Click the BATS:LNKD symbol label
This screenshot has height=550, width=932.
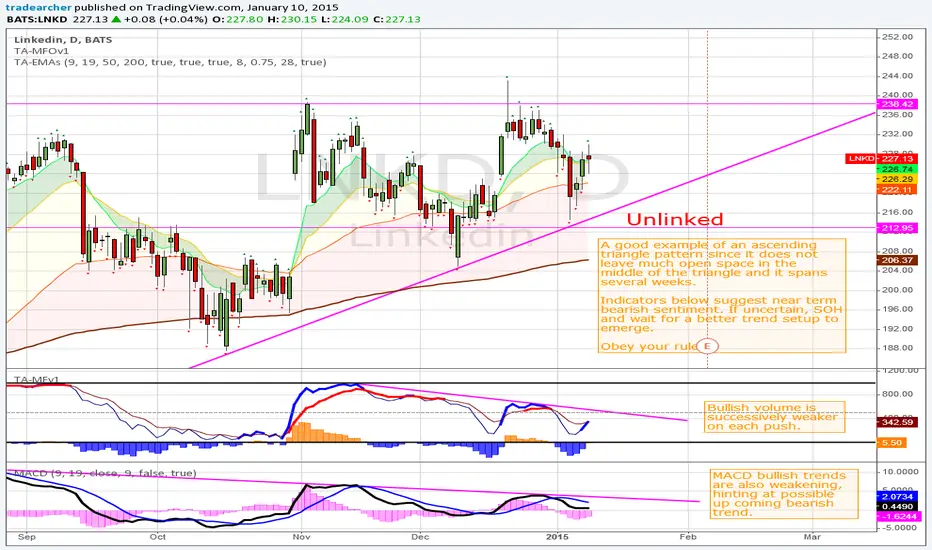(x=37, y=19)
